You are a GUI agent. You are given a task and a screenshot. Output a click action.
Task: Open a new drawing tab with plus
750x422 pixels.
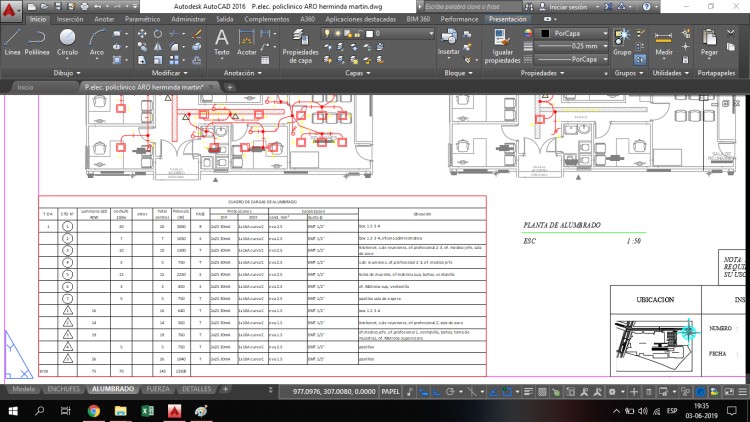[230, 87]
